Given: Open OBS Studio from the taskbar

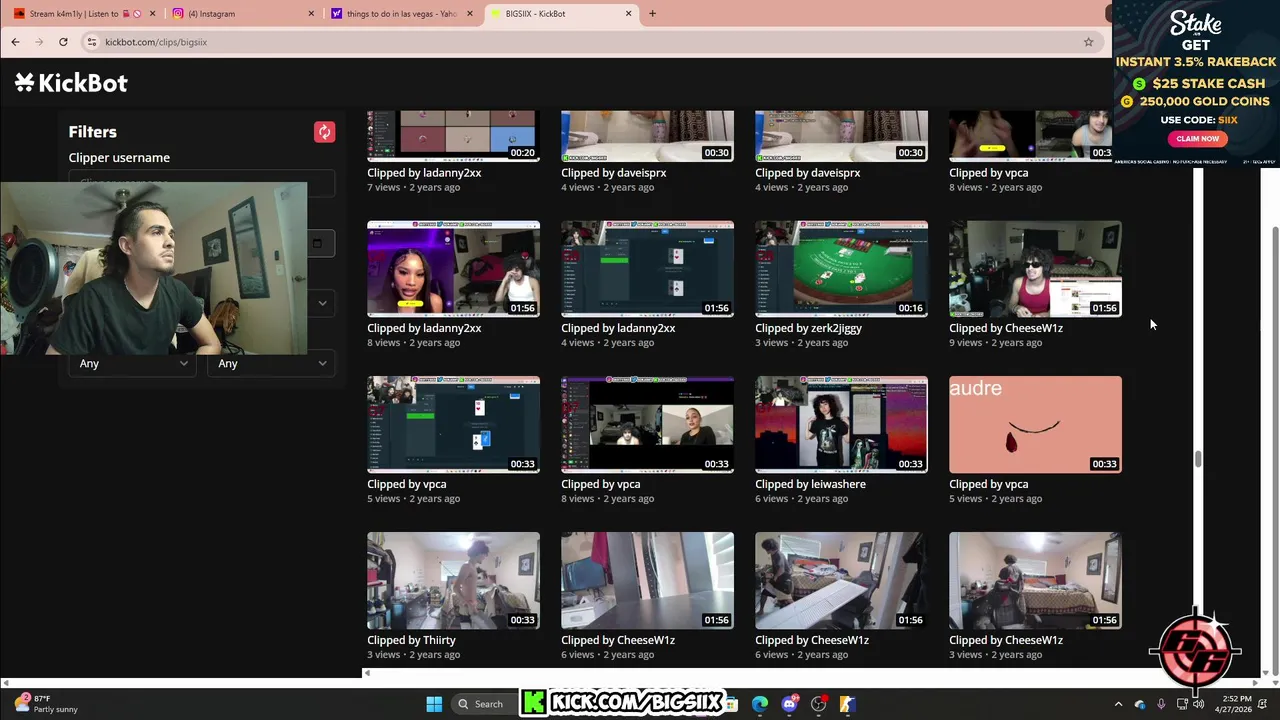Looking at the screenshot, I should 818,704.
